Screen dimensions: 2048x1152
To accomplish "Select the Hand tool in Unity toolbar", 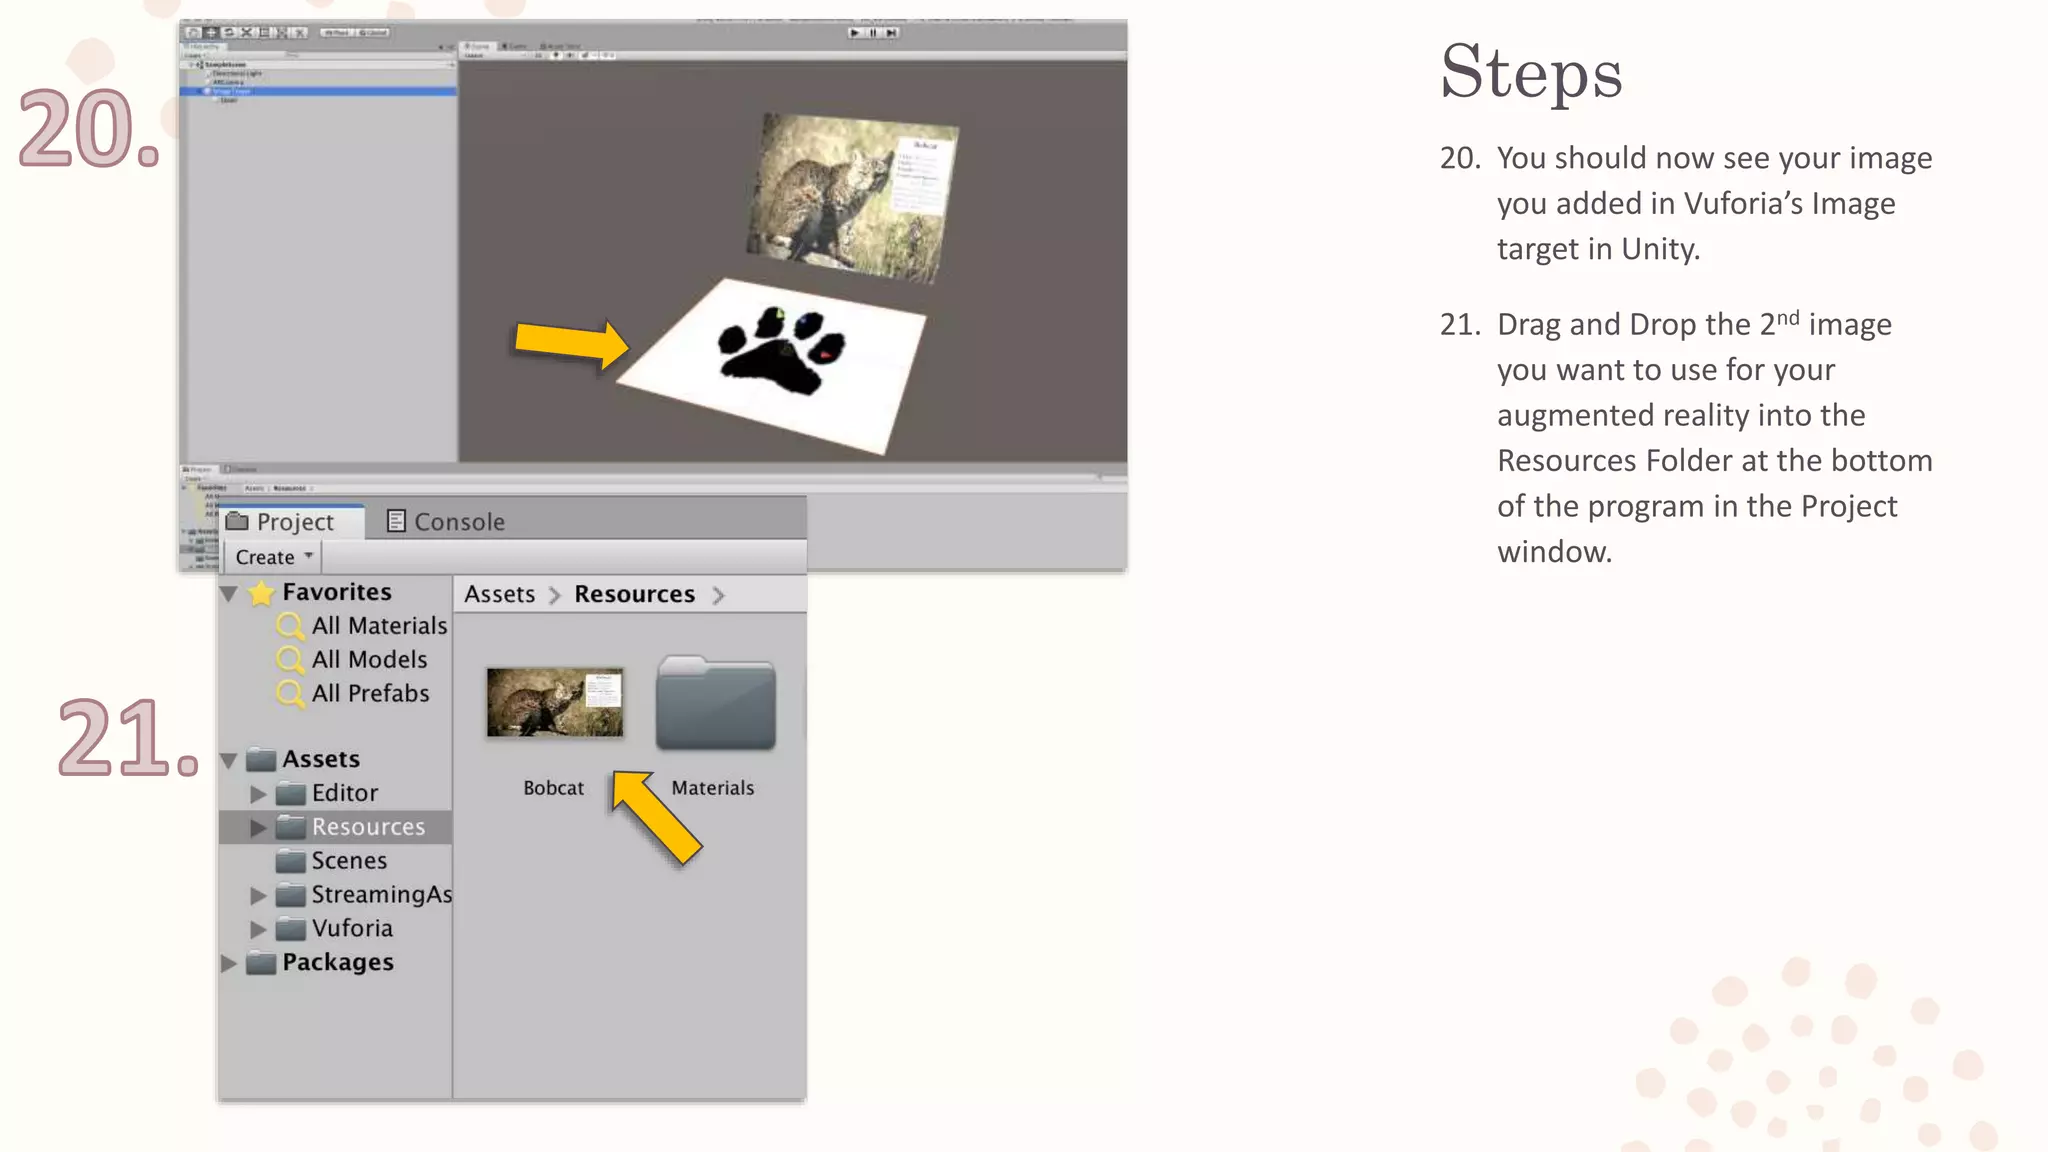I will [x=194, y=32].
